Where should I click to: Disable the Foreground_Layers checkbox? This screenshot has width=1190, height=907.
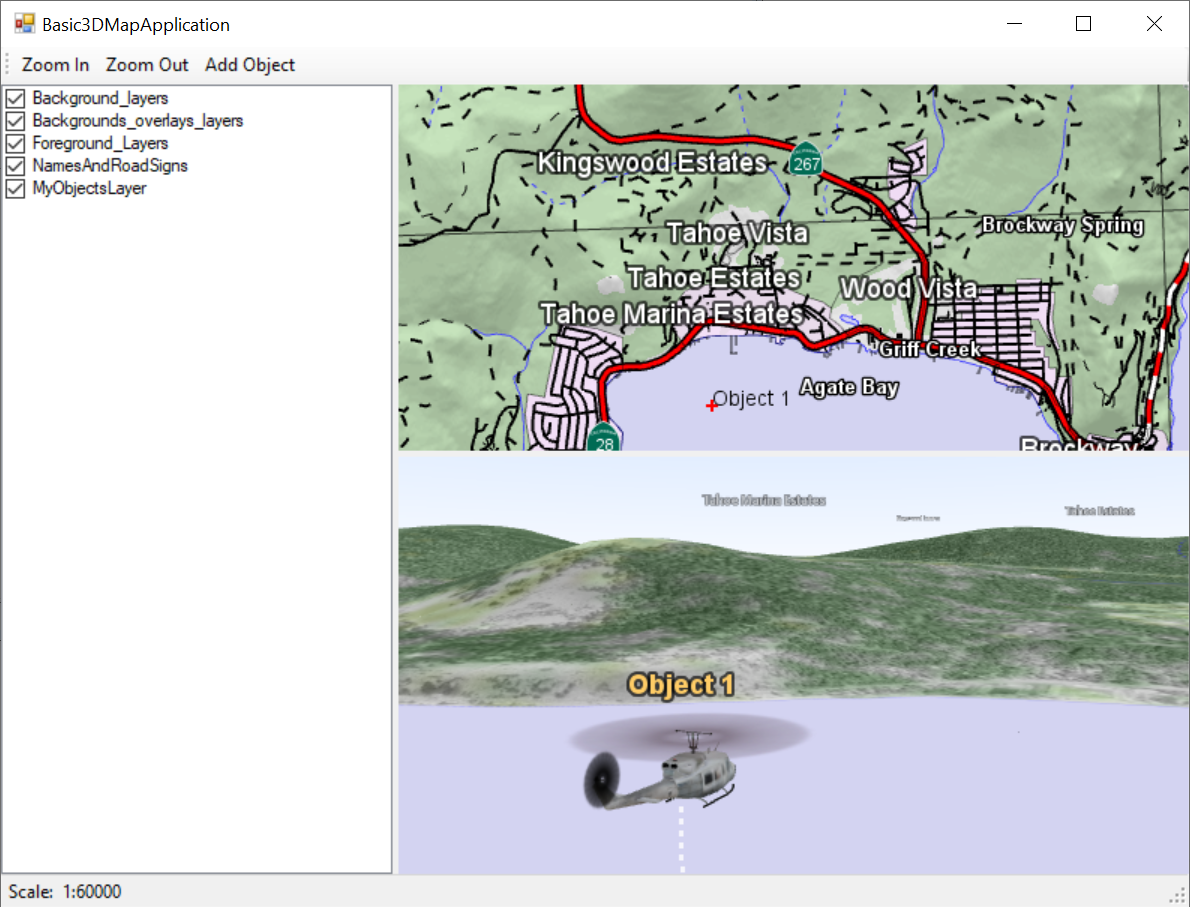16,143
